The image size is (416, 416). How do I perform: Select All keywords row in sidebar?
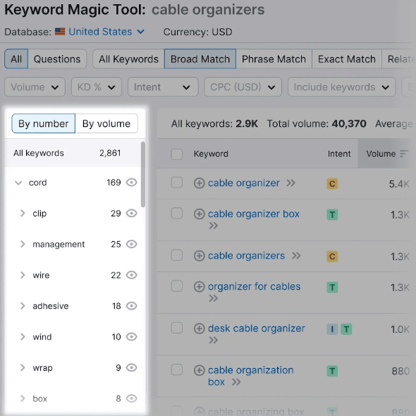click(x=72, y=153)
